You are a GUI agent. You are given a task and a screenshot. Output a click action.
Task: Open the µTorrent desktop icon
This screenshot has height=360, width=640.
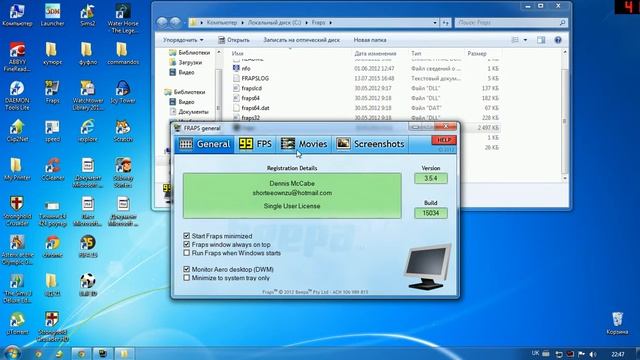coord(17,324)
